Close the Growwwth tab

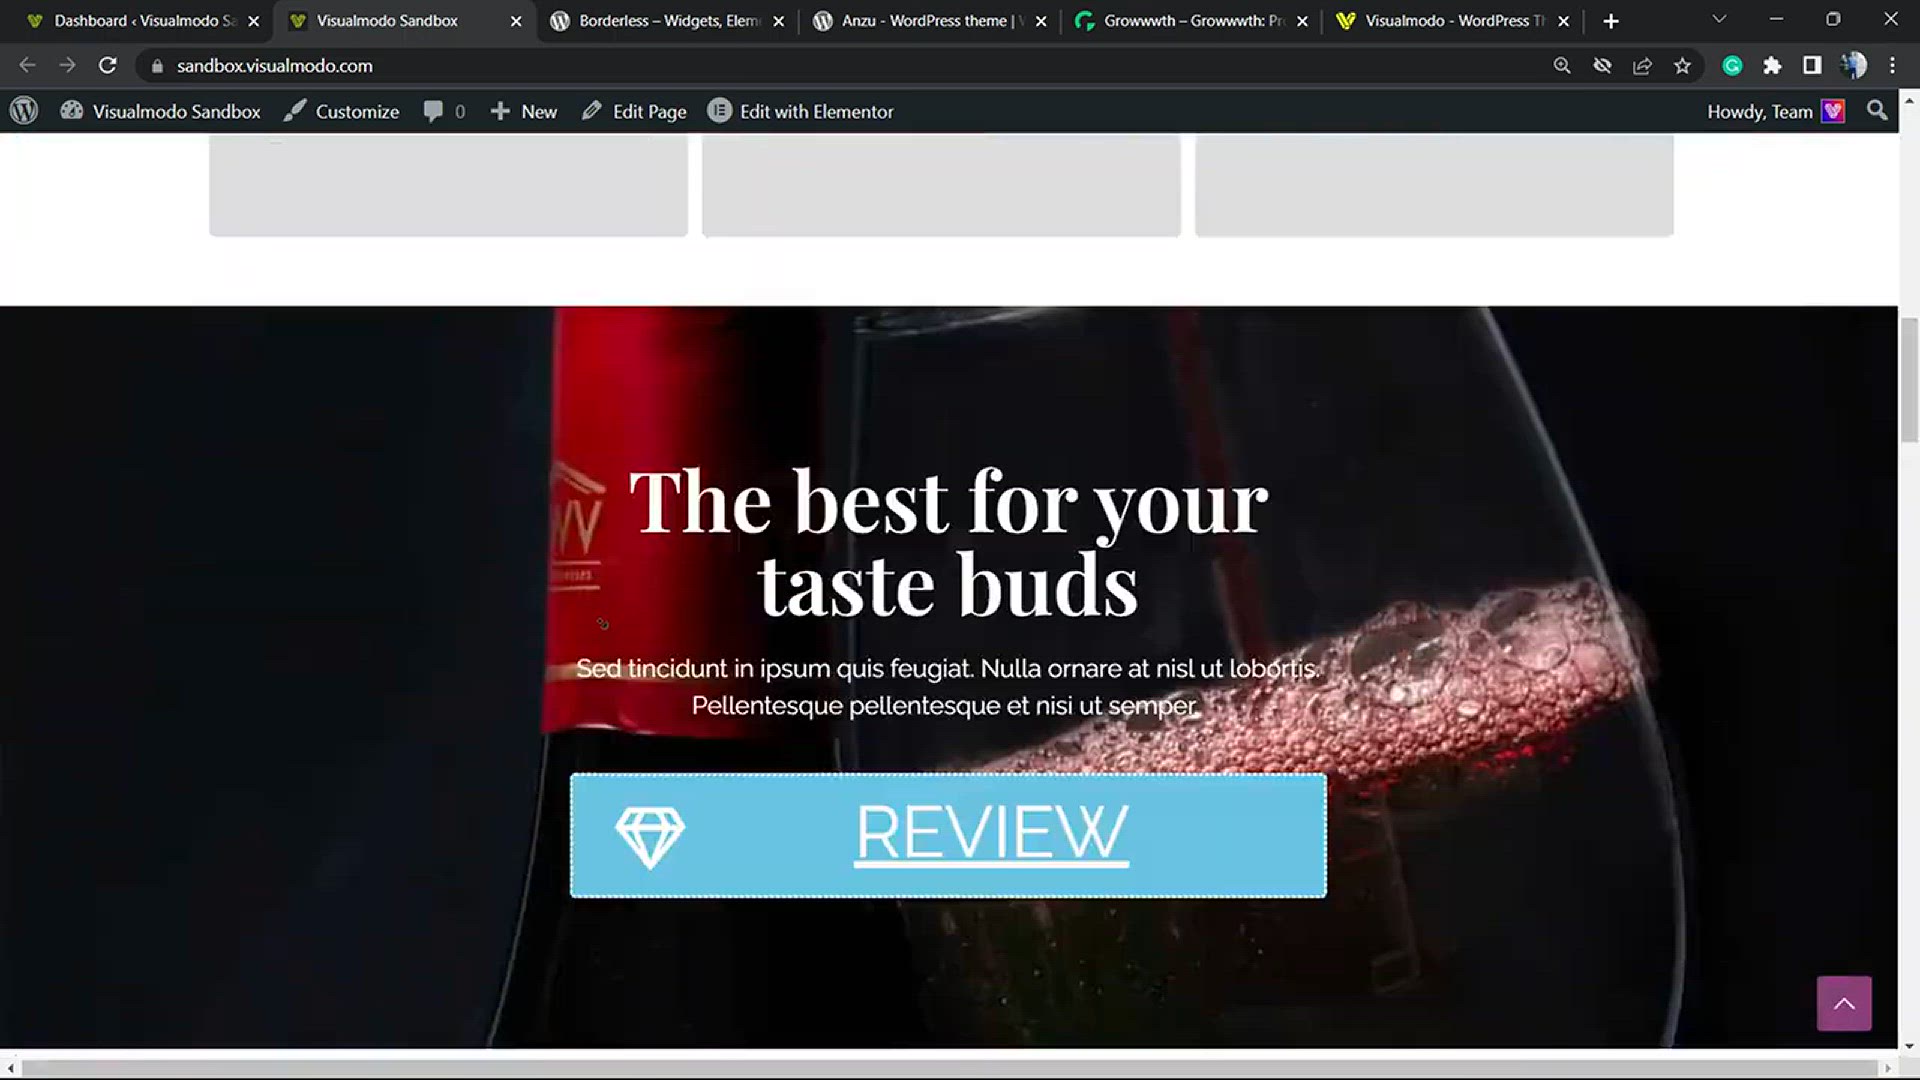pyautogui.click(x=1302, y=21)
